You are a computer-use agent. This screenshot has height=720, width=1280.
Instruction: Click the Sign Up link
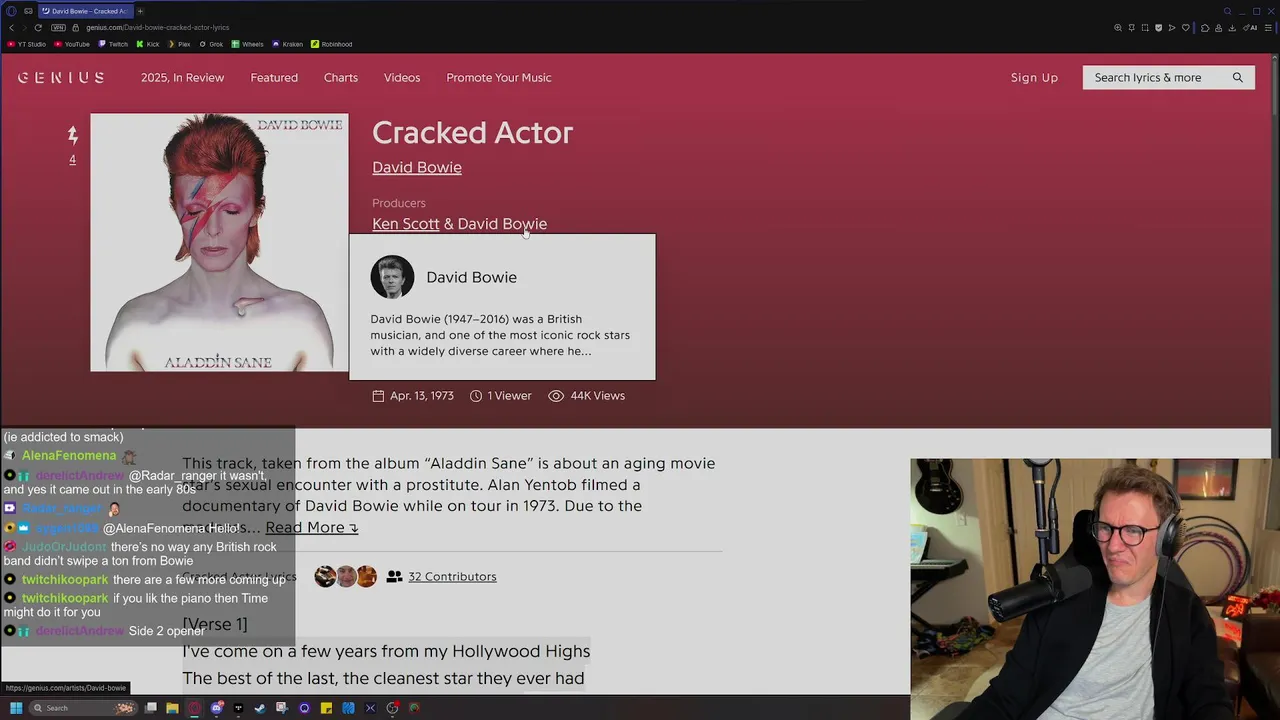(x=1034, y=77)
